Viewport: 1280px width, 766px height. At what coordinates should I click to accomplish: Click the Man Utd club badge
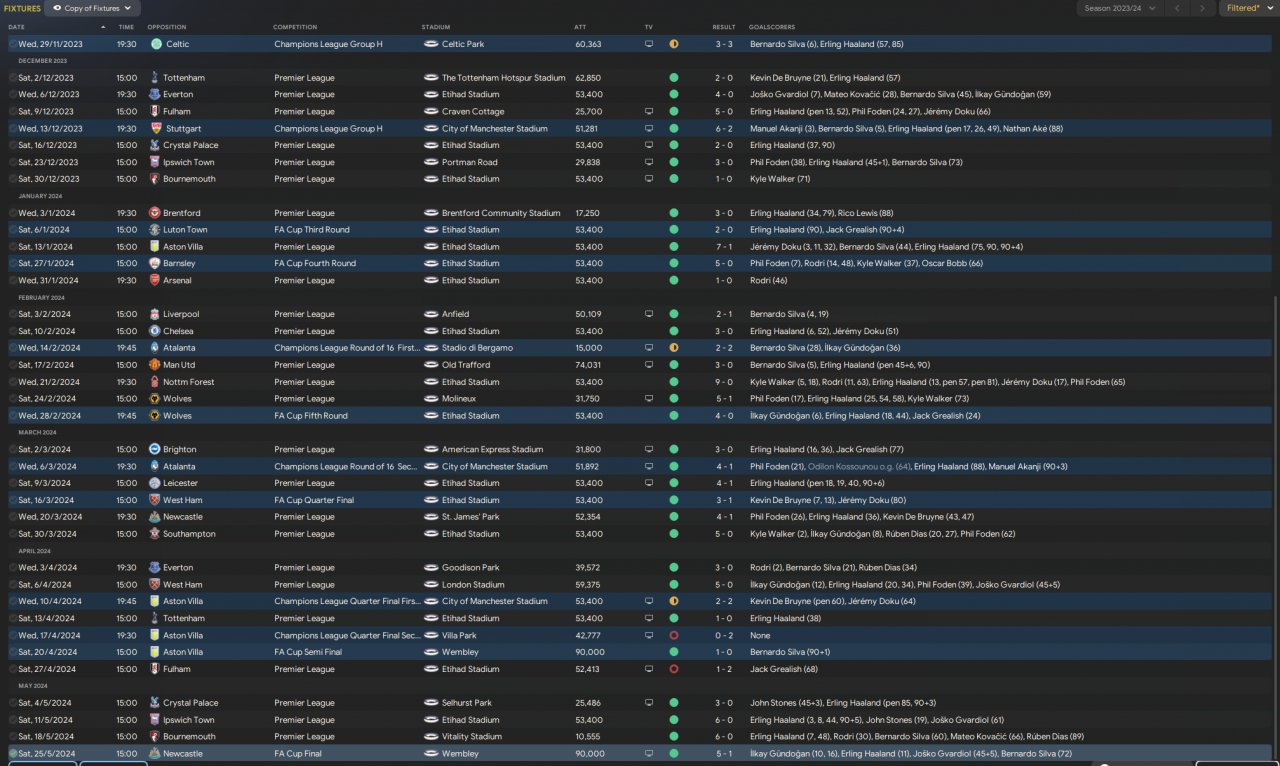pyautogui.click(x=155, y=365)
